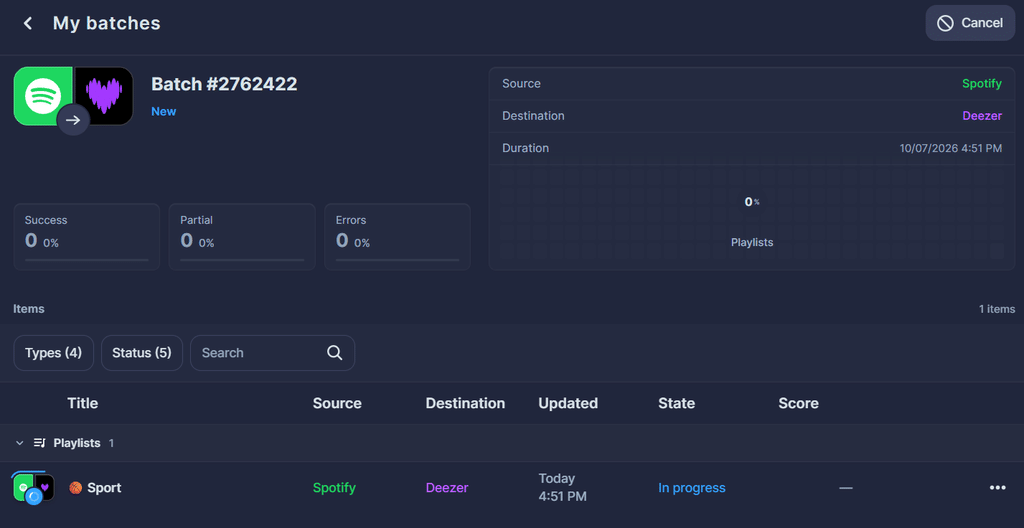Viewport: 1024px width, 528px height.
Task: Click the Deezer value in the Destination info row
Action: pos(982,116)
